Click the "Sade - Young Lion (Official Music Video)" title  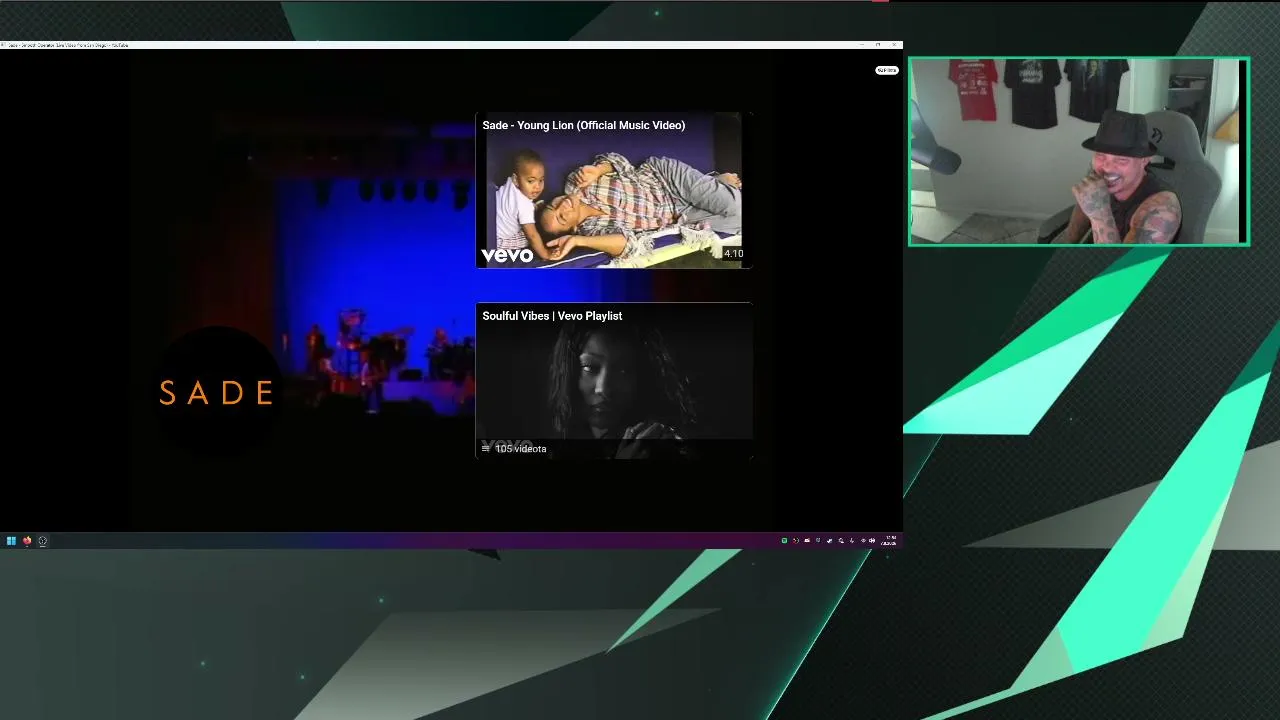tap(583, 125)
